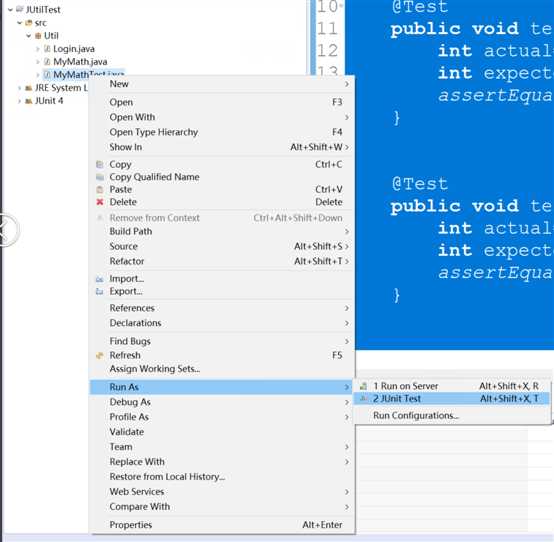Viewport: 554px width, 542px height.
Task: Choose Restore from Local History...
Action: pyautogui.click(x=222, y=477)
